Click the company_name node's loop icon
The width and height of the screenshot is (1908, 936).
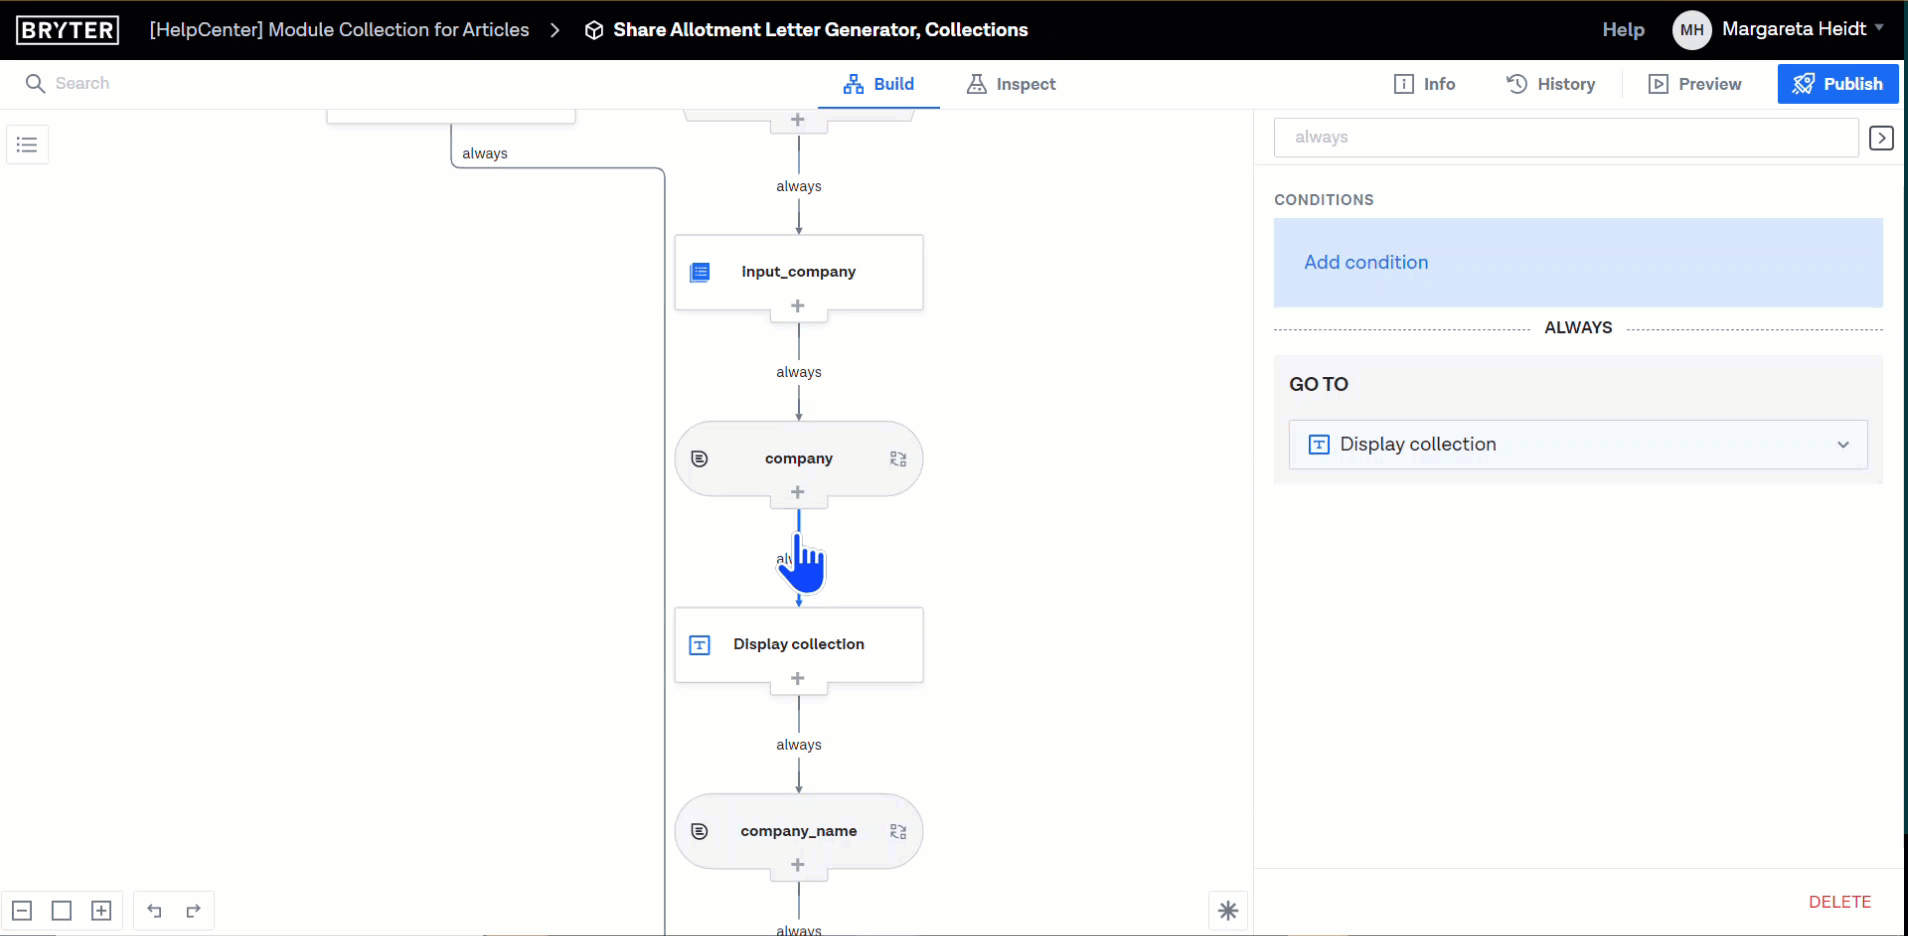click(x=898, y=831)
